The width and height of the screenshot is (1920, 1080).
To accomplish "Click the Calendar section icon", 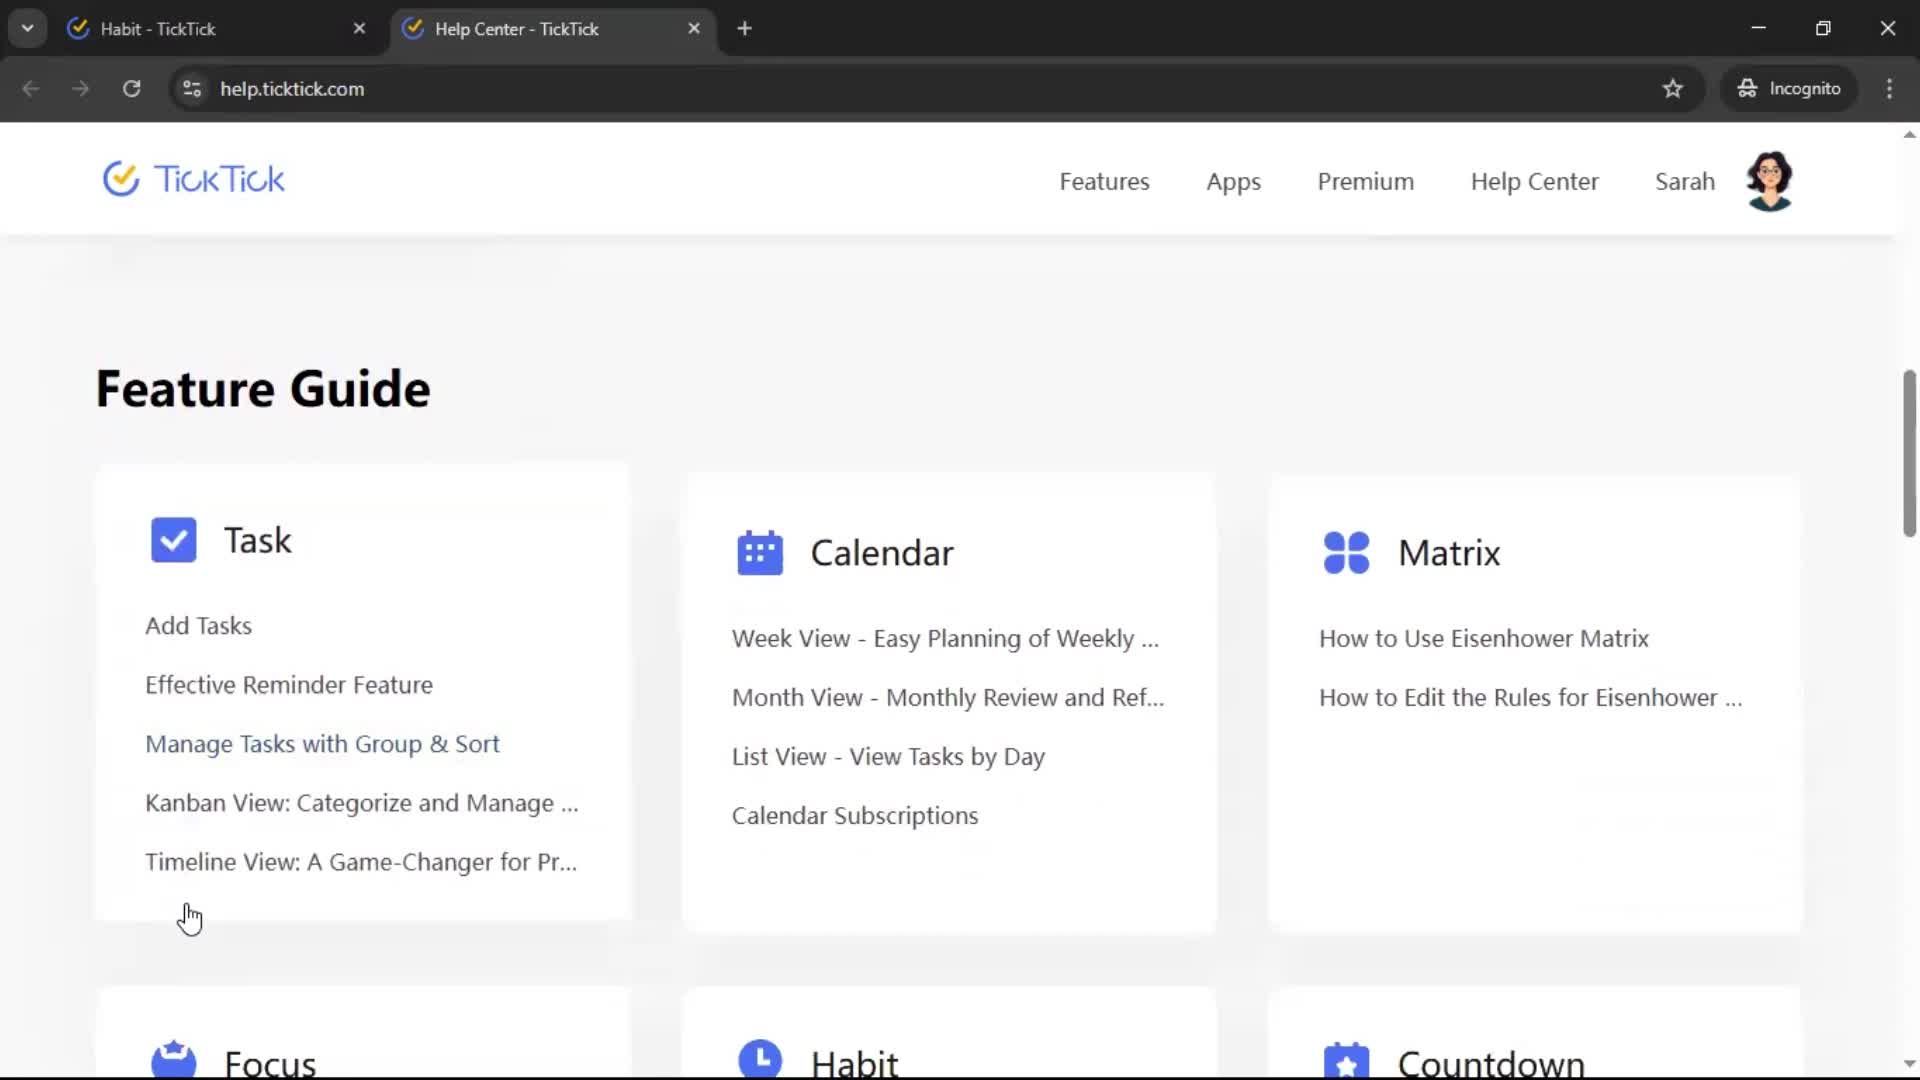I will point(760,553).
